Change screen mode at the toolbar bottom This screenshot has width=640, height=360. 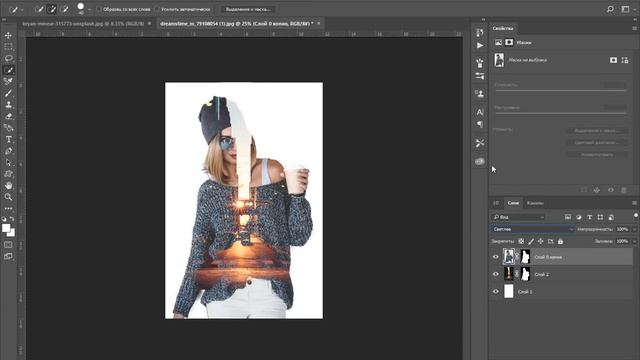[9, 256]
